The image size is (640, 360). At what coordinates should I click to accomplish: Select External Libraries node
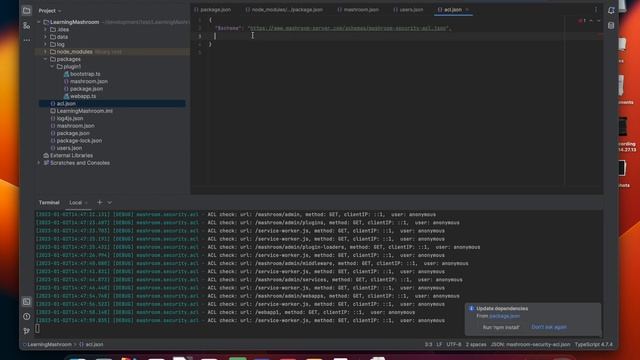pos(71,156)
